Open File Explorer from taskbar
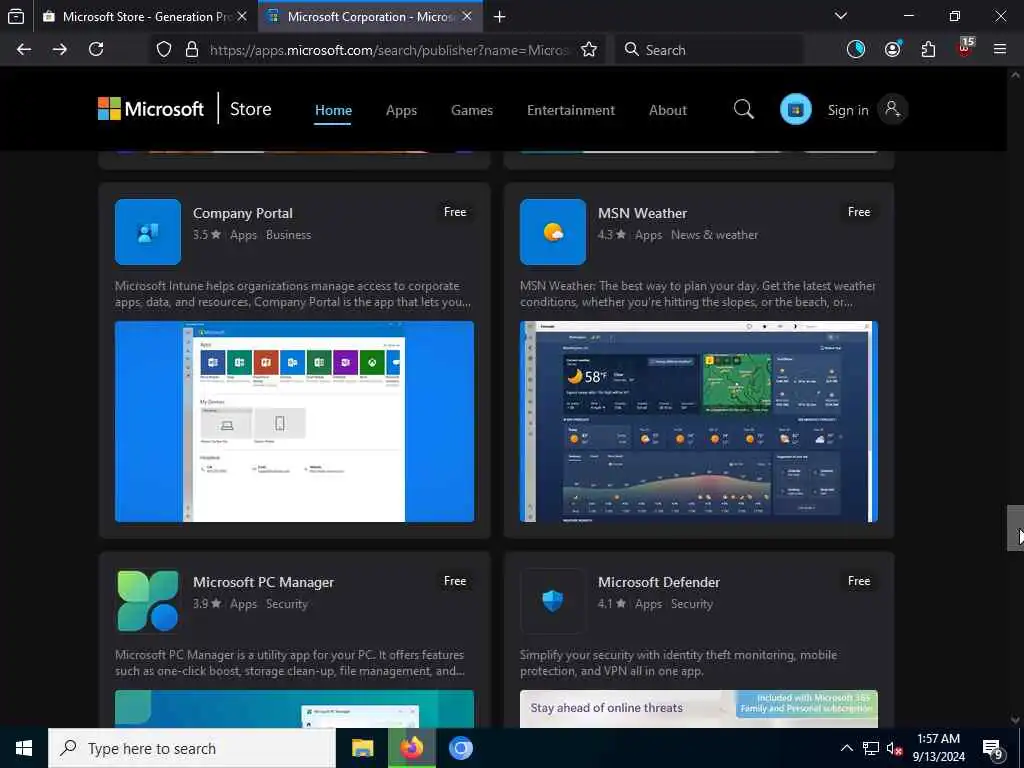 tap(362, 748)
